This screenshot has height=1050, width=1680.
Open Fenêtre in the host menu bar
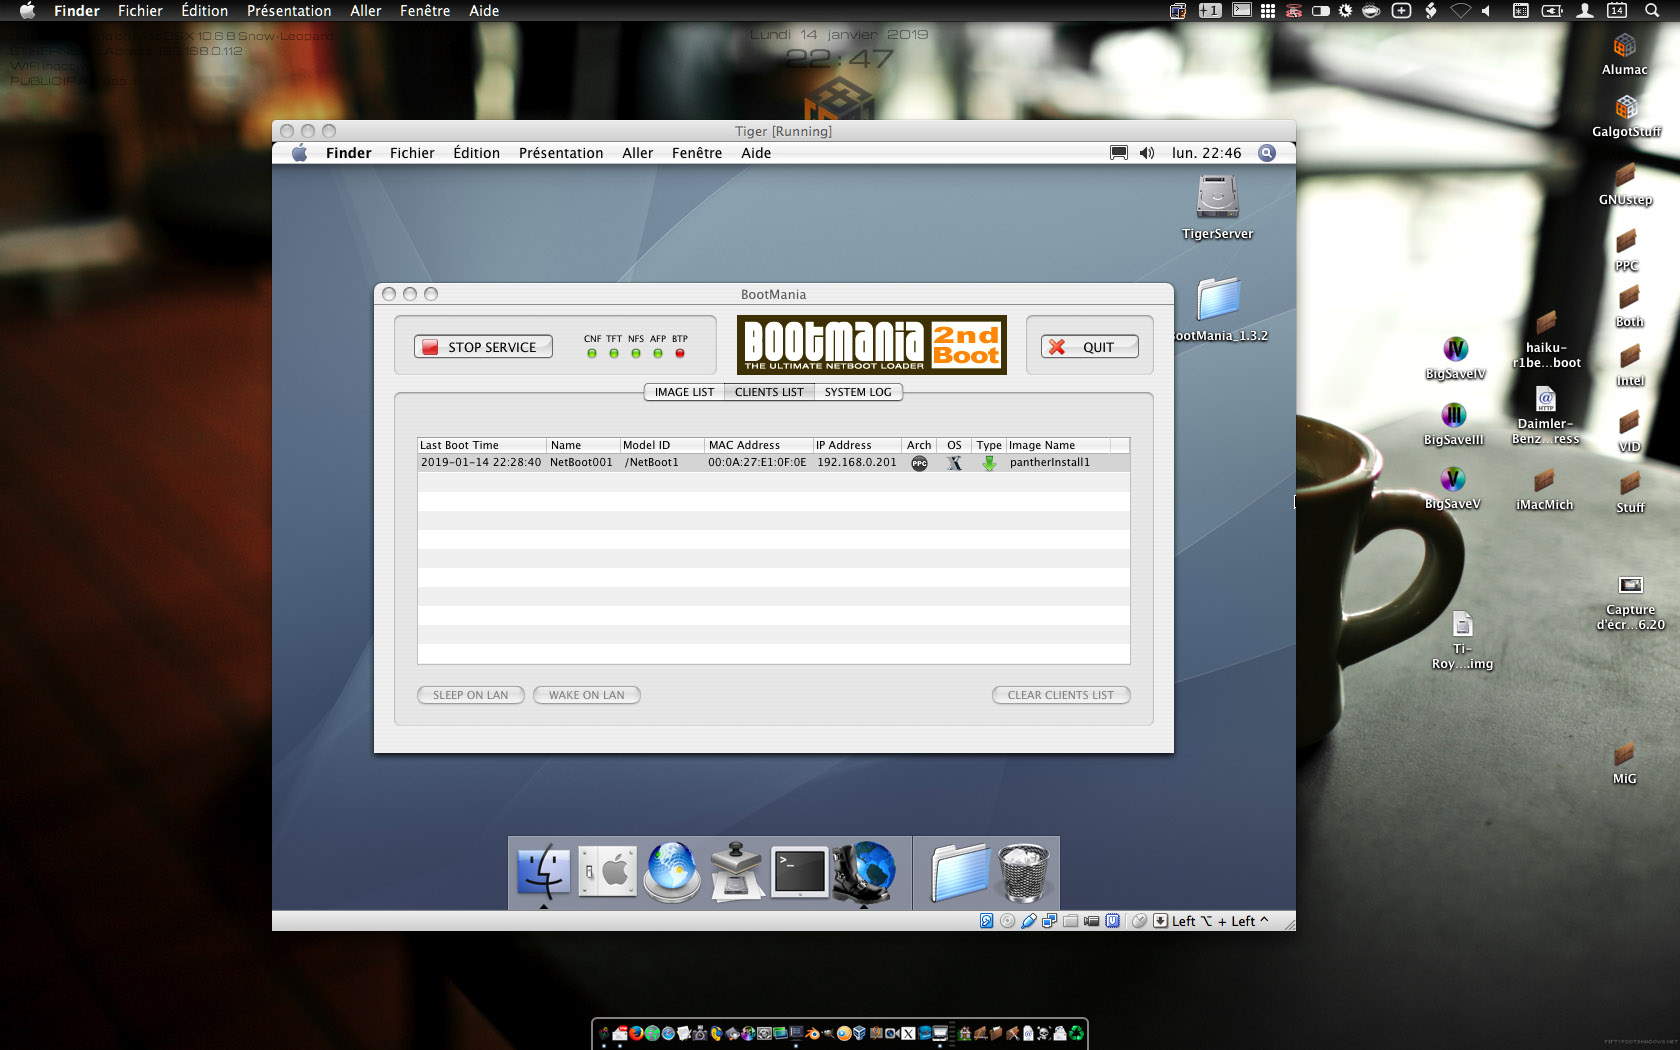(x=425, y=11)
